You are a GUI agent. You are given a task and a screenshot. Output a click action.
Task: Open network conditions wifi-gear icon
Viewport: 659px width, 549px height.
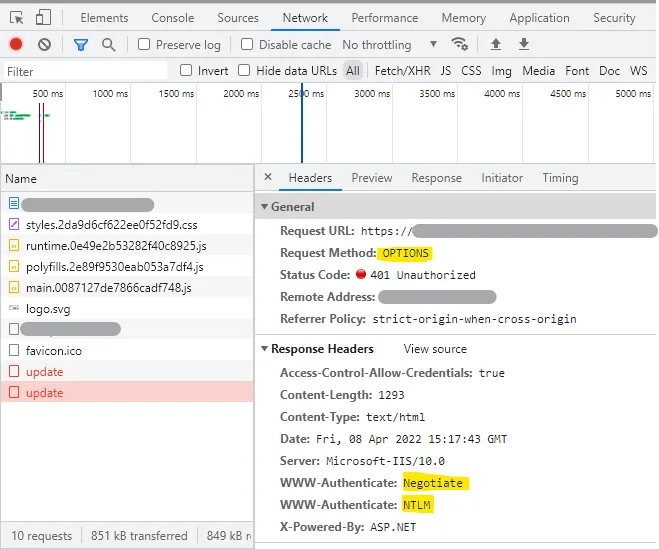459,44
